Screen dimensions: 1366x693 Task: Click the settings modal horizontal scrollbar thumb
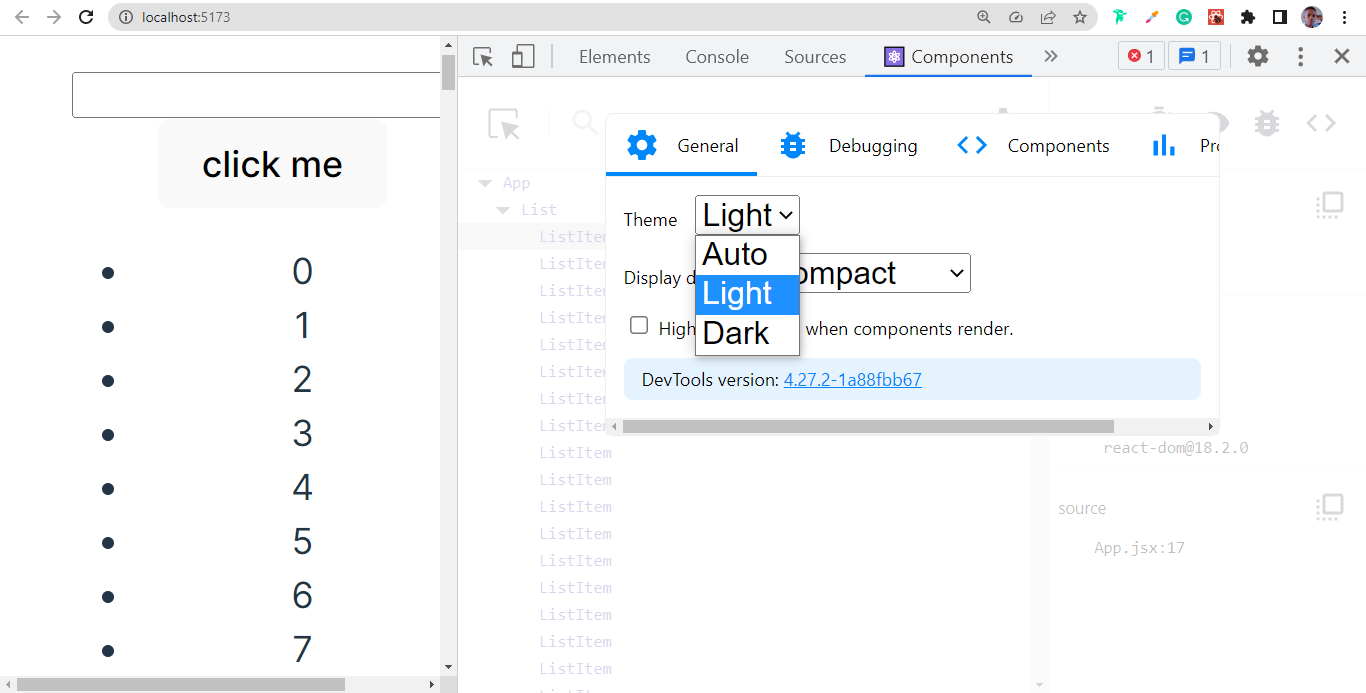868,426
